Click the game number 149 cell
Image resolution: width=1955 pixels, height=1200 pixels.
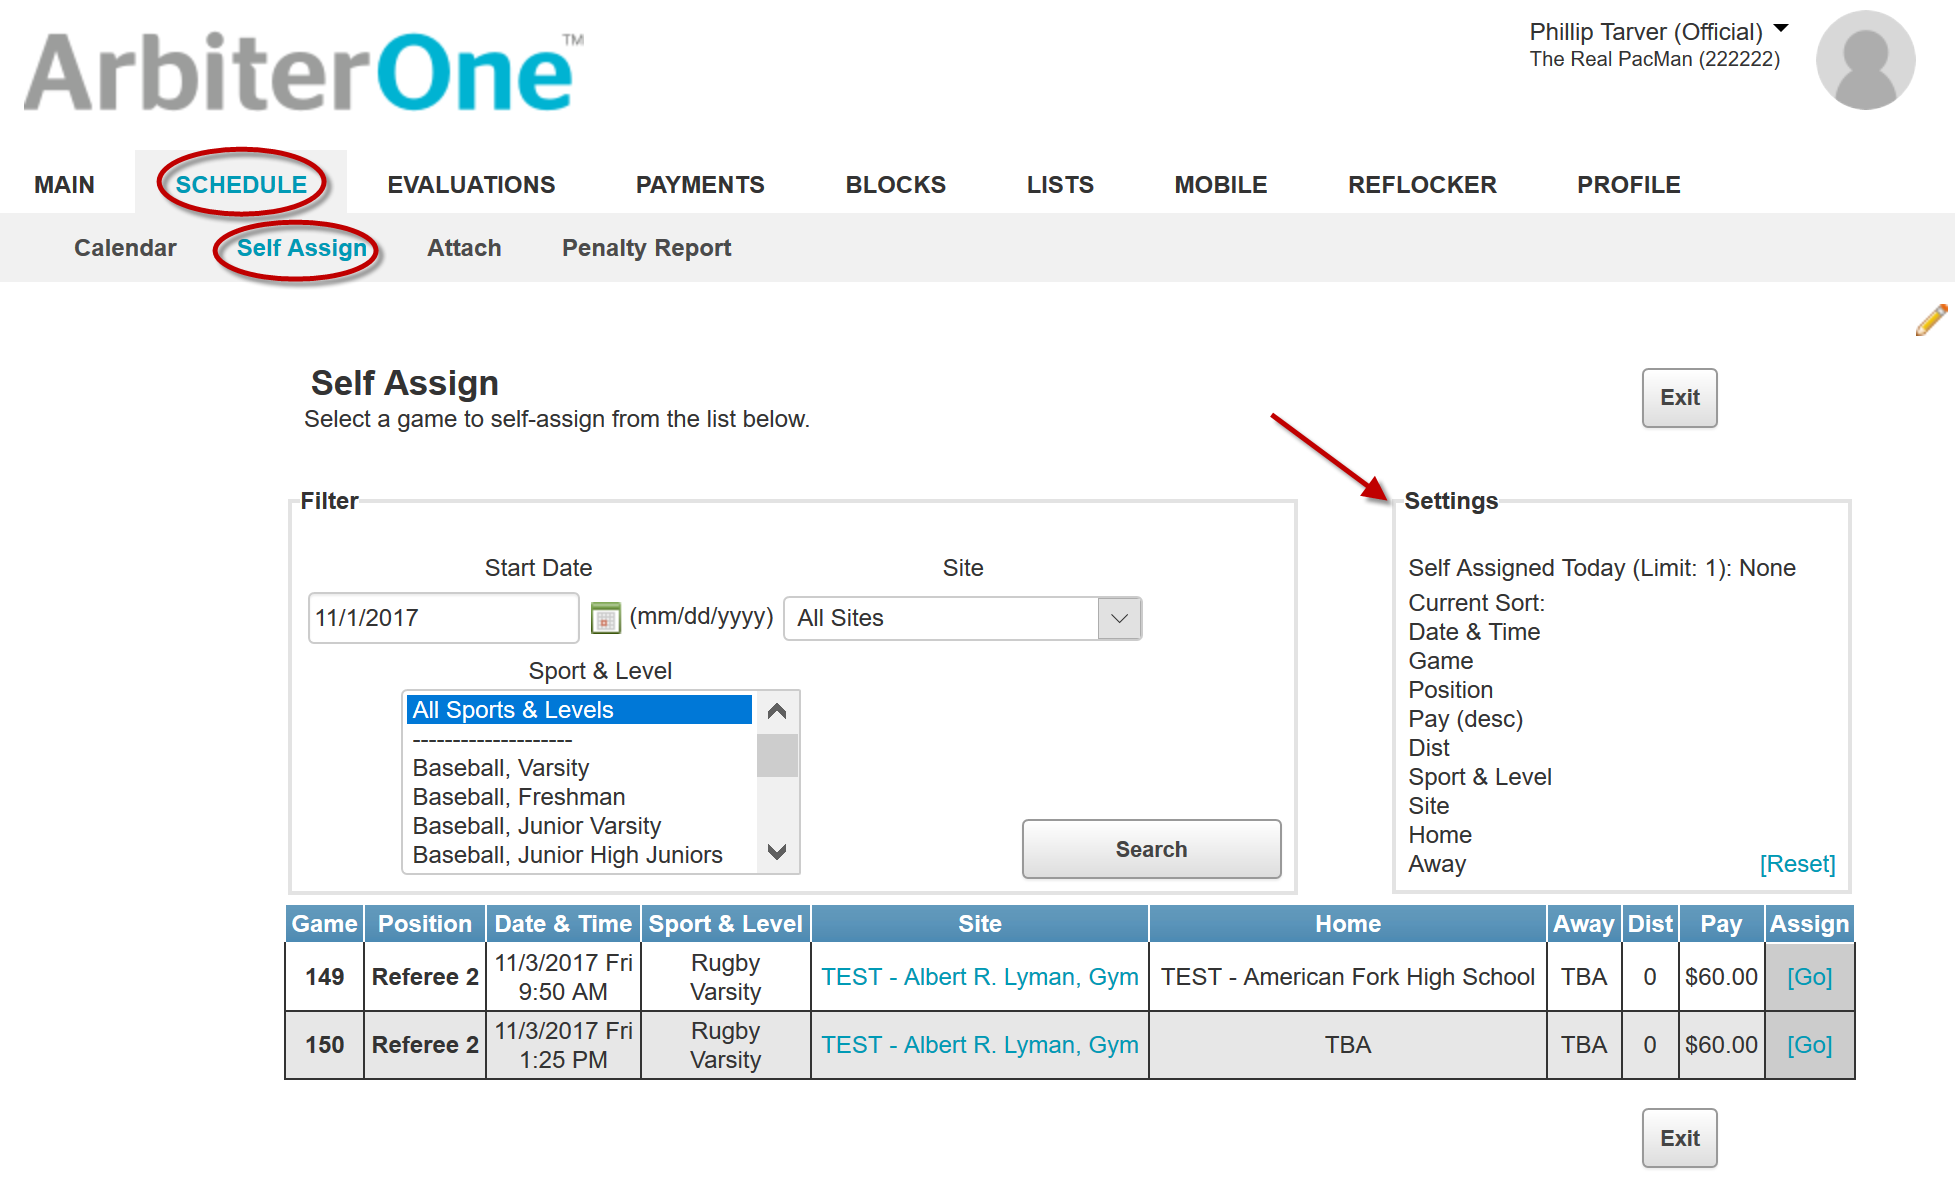coord(325,977)
